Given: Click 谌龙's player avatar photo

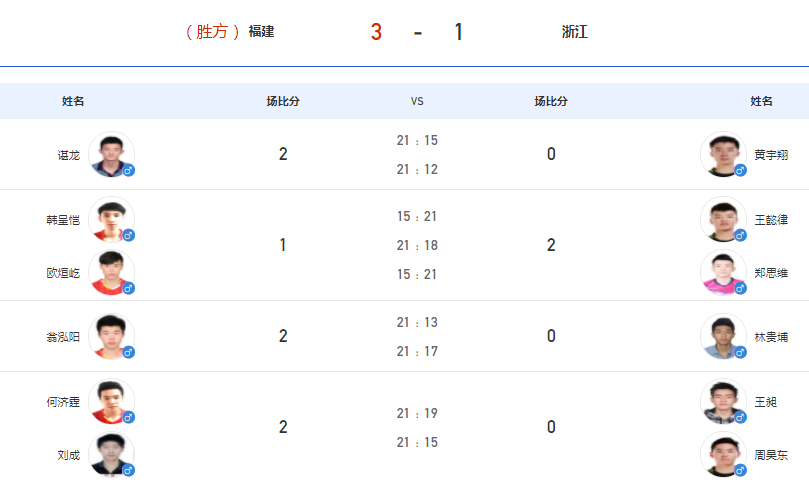Looking at the screenshot, I should coord(111,154).
